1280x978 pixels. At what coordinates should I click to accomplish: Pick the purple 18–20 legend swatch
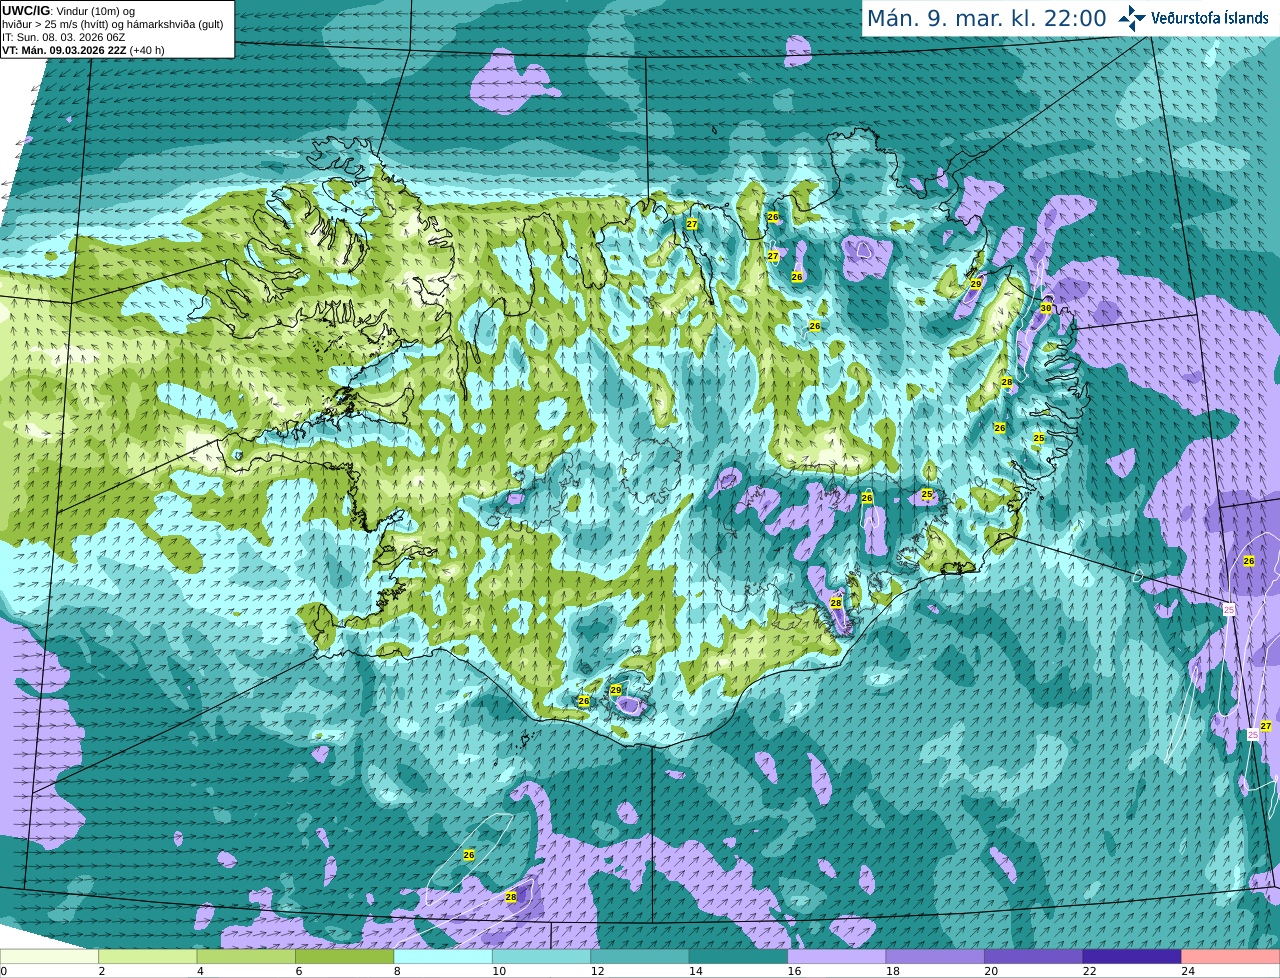point(935,956)
